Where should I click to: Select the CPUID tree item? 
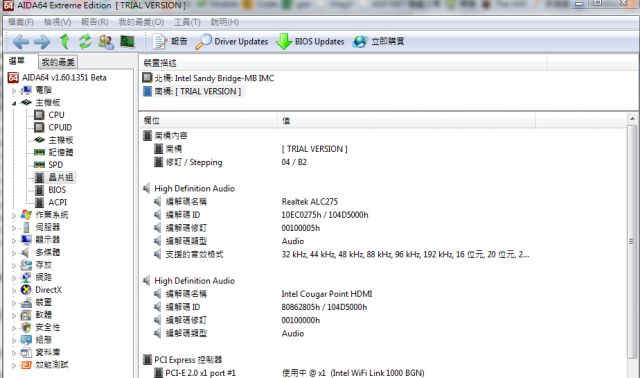(60, 127)
